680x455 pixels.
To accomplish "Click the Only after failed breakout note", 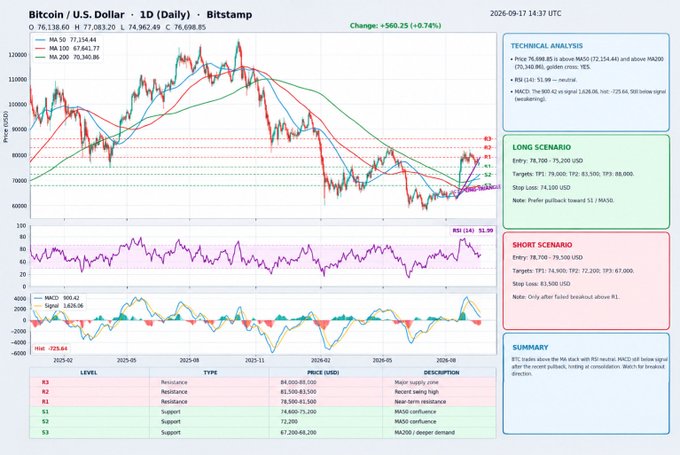I will tap(566, 297).
